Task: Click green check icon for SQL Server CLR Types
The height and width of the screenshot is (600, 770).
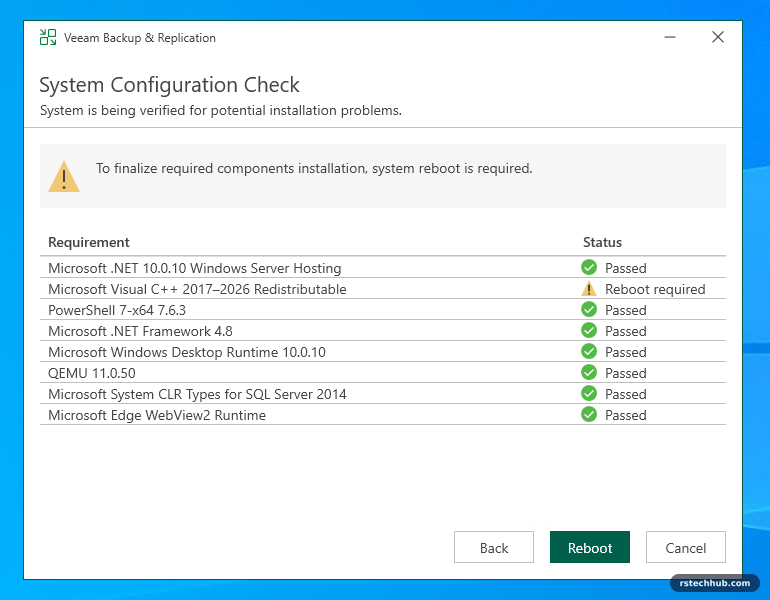Action: pyautogui.click(x=589, y=394)
